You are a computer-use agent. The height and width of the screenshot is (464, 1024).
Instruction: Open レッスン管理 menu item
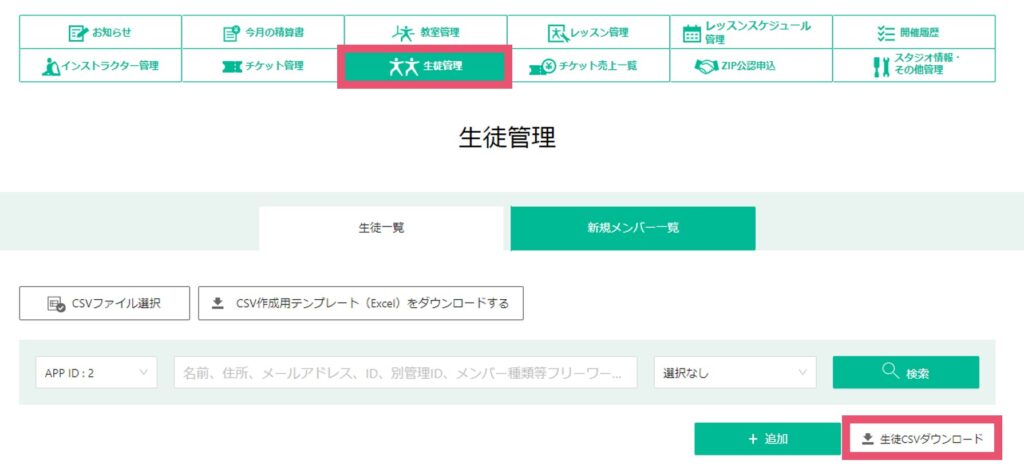[x=588, y=32]
